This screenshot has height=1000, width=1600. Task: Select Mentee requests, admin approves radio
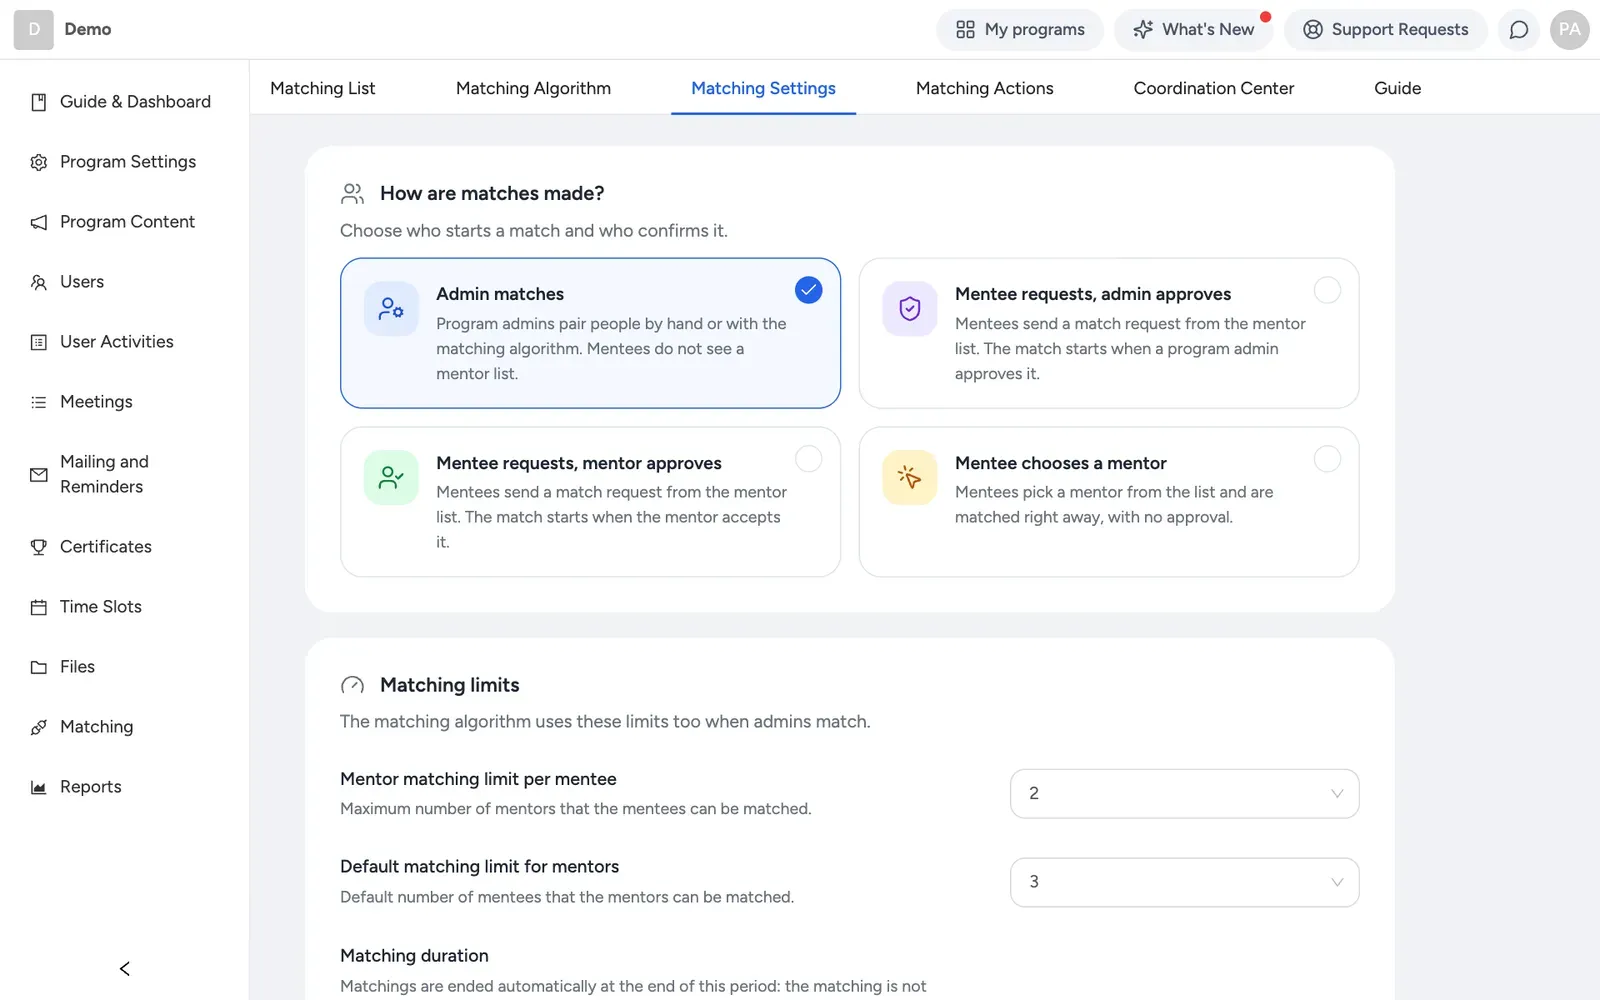pos(1327,290)
